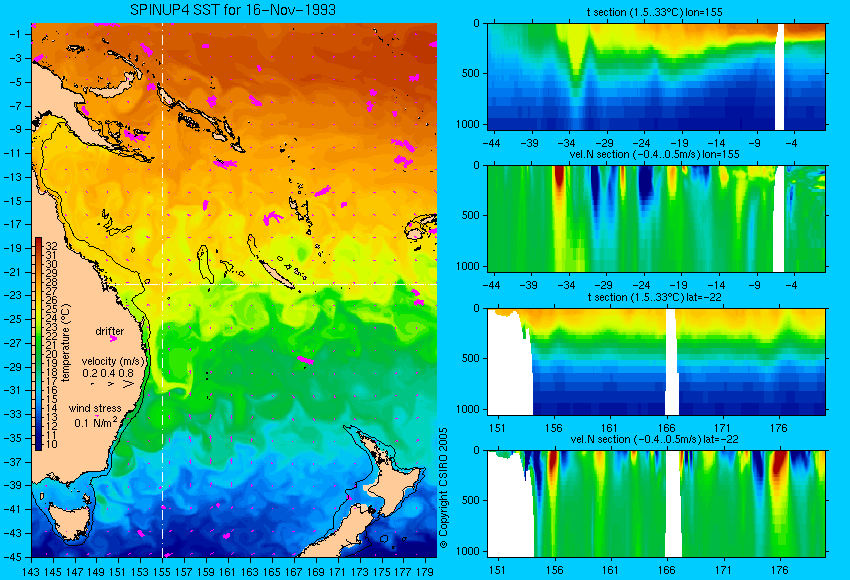Open the lon=155 northward velocity section plot
This screenshot has width=850, height=580.
[x=656, y=218]
